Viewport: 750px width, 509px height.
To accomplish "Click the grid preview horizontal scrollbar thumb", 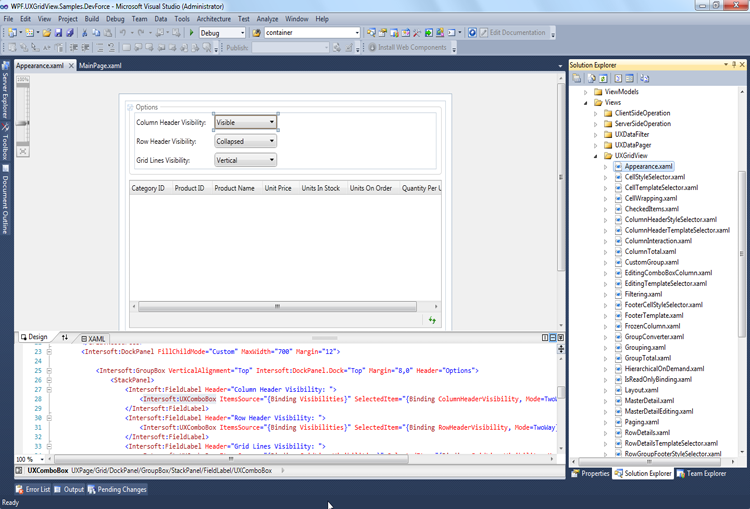I will point(277,306).
